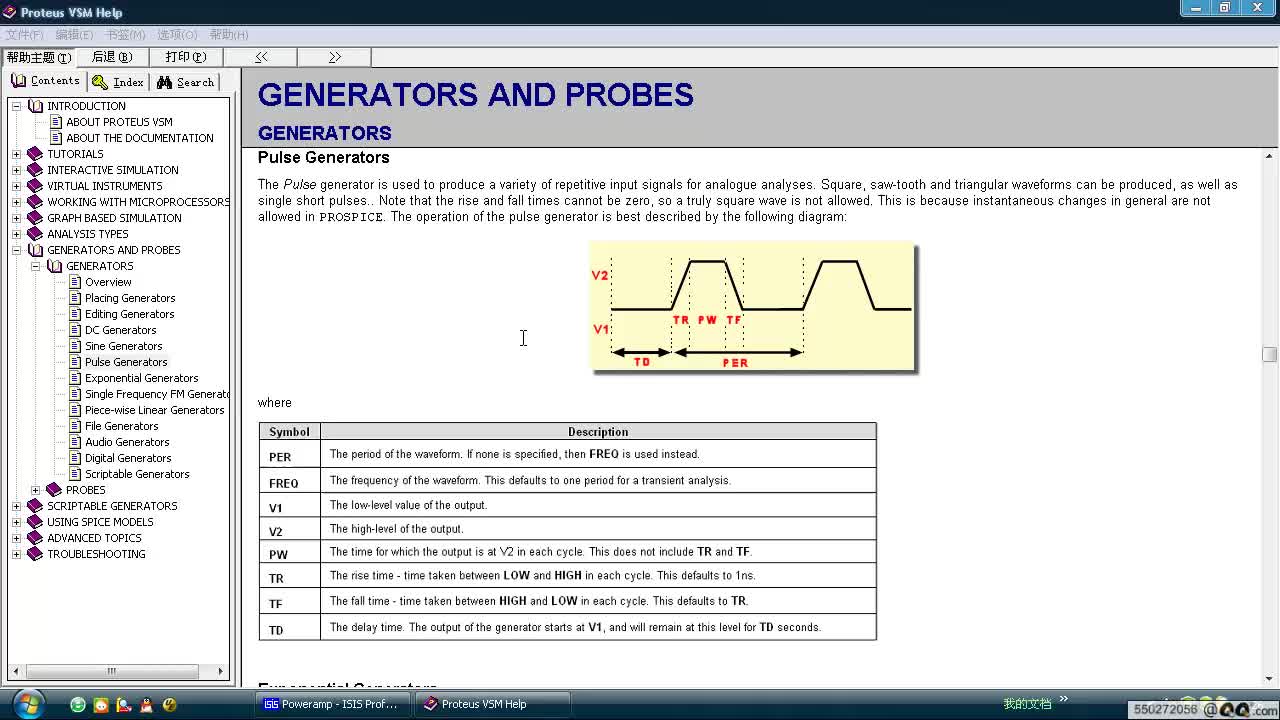Click the 帮助主题 toolbar button

(38, 57)
